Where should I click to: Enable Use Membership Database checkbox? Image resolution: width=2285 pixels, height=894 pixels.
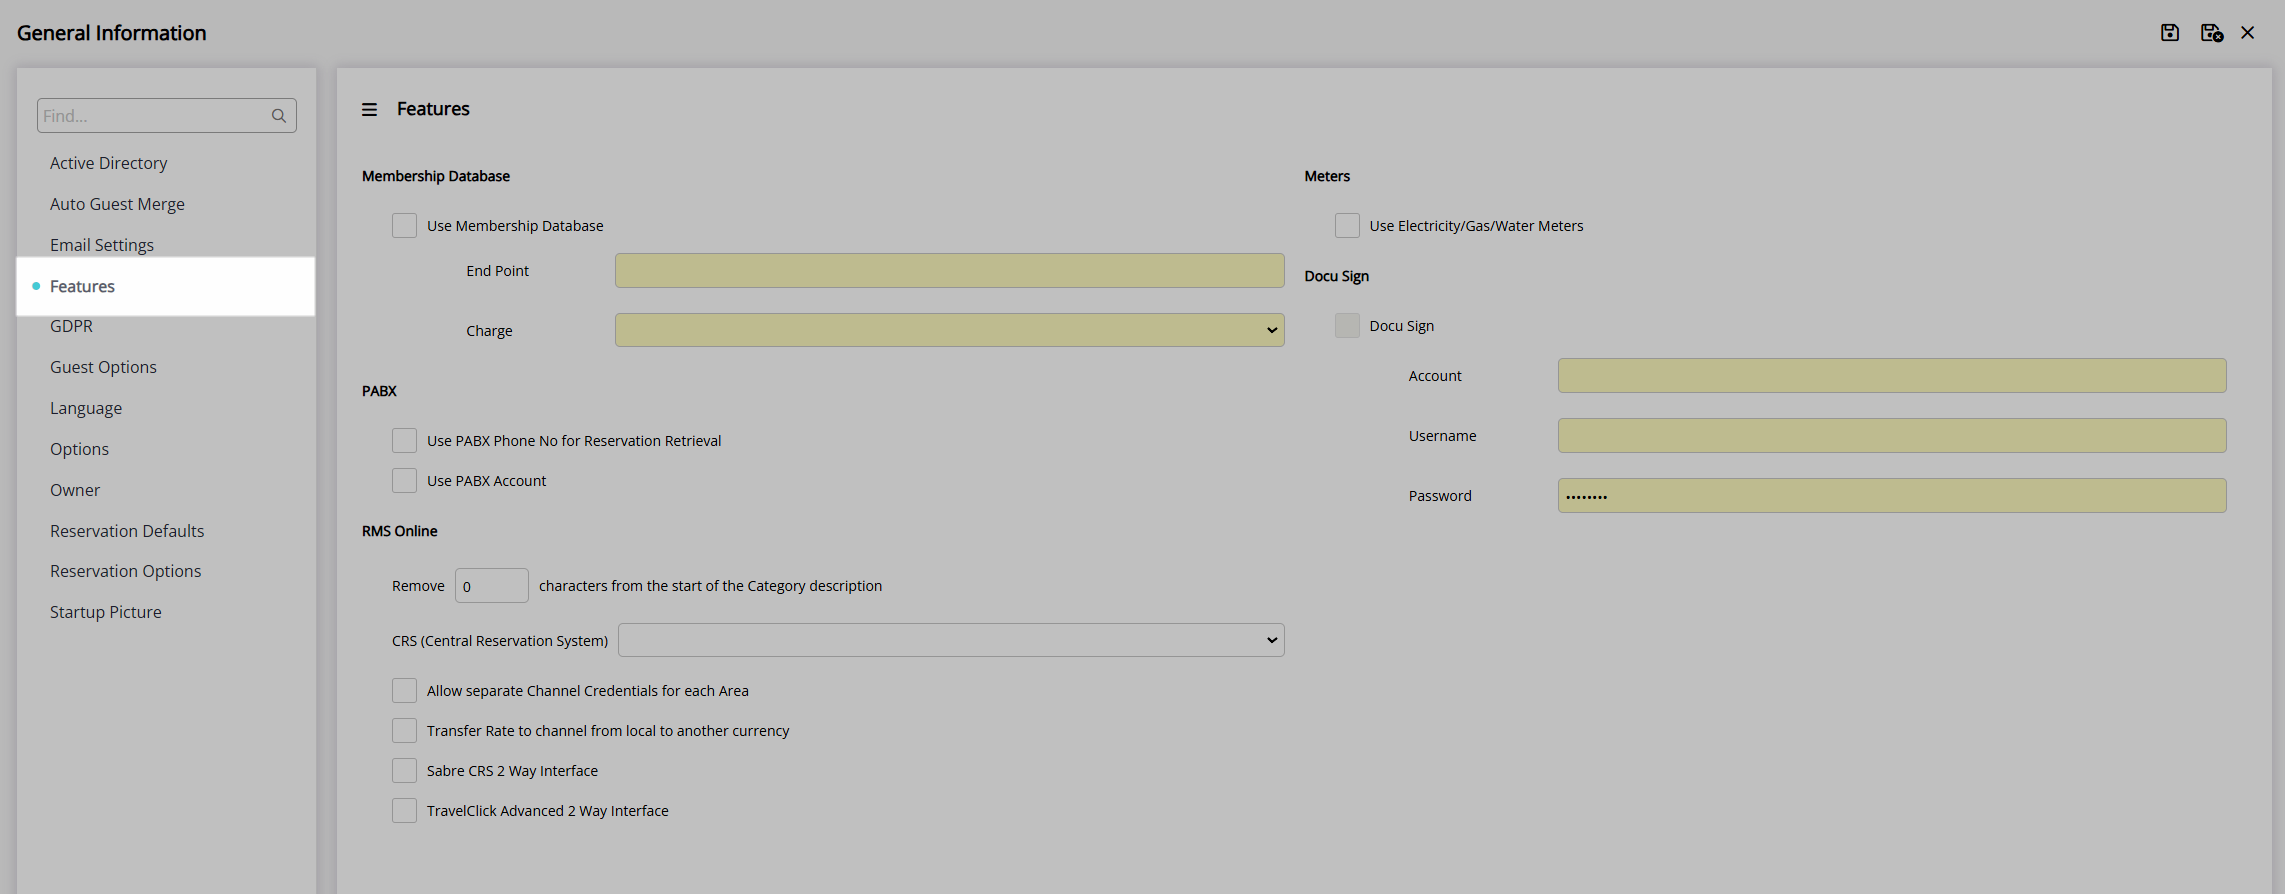coord(404,226)
